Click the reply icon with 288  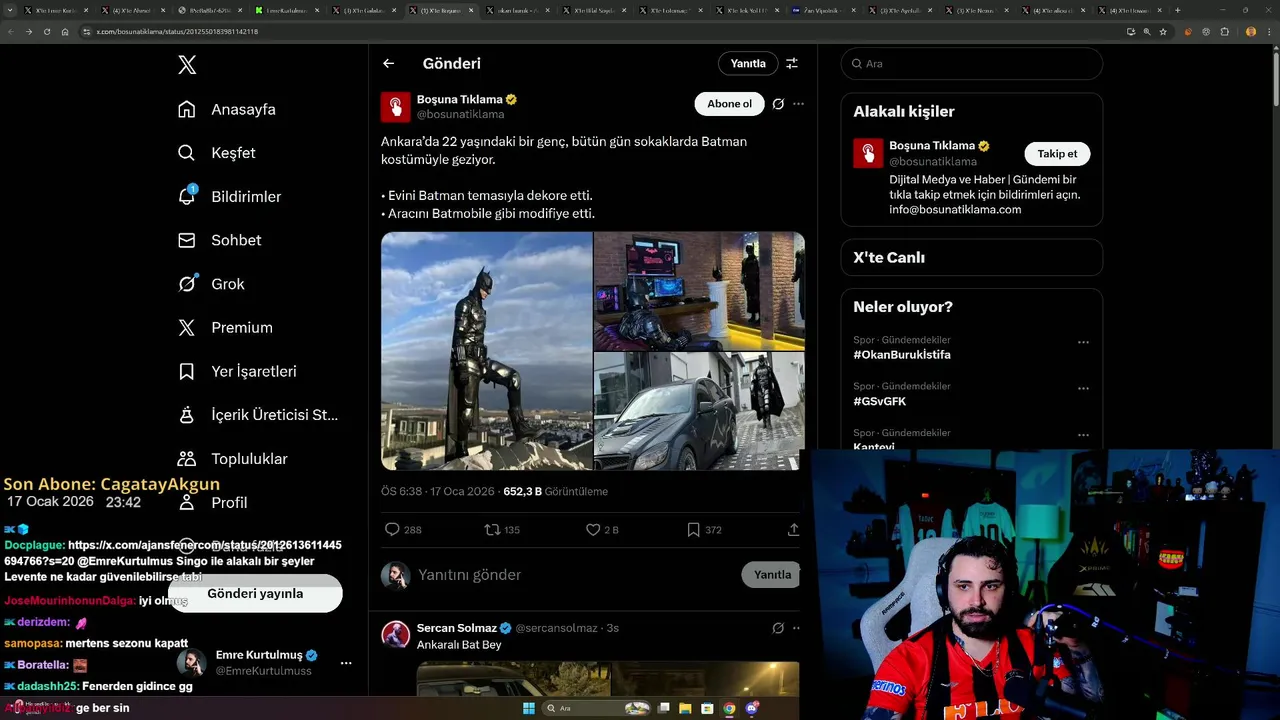tap(393, 530)
